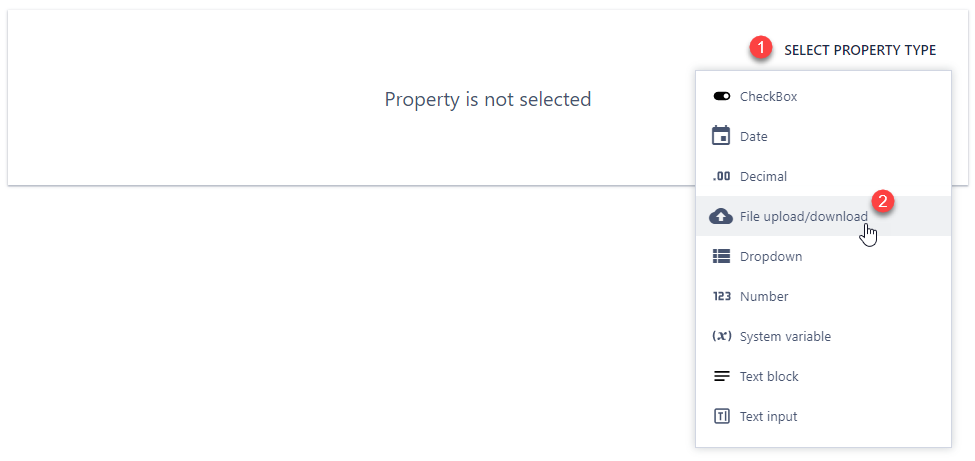Pick the Decimal property option
This screenshot has height=461, width=975.
click(763, 177)
